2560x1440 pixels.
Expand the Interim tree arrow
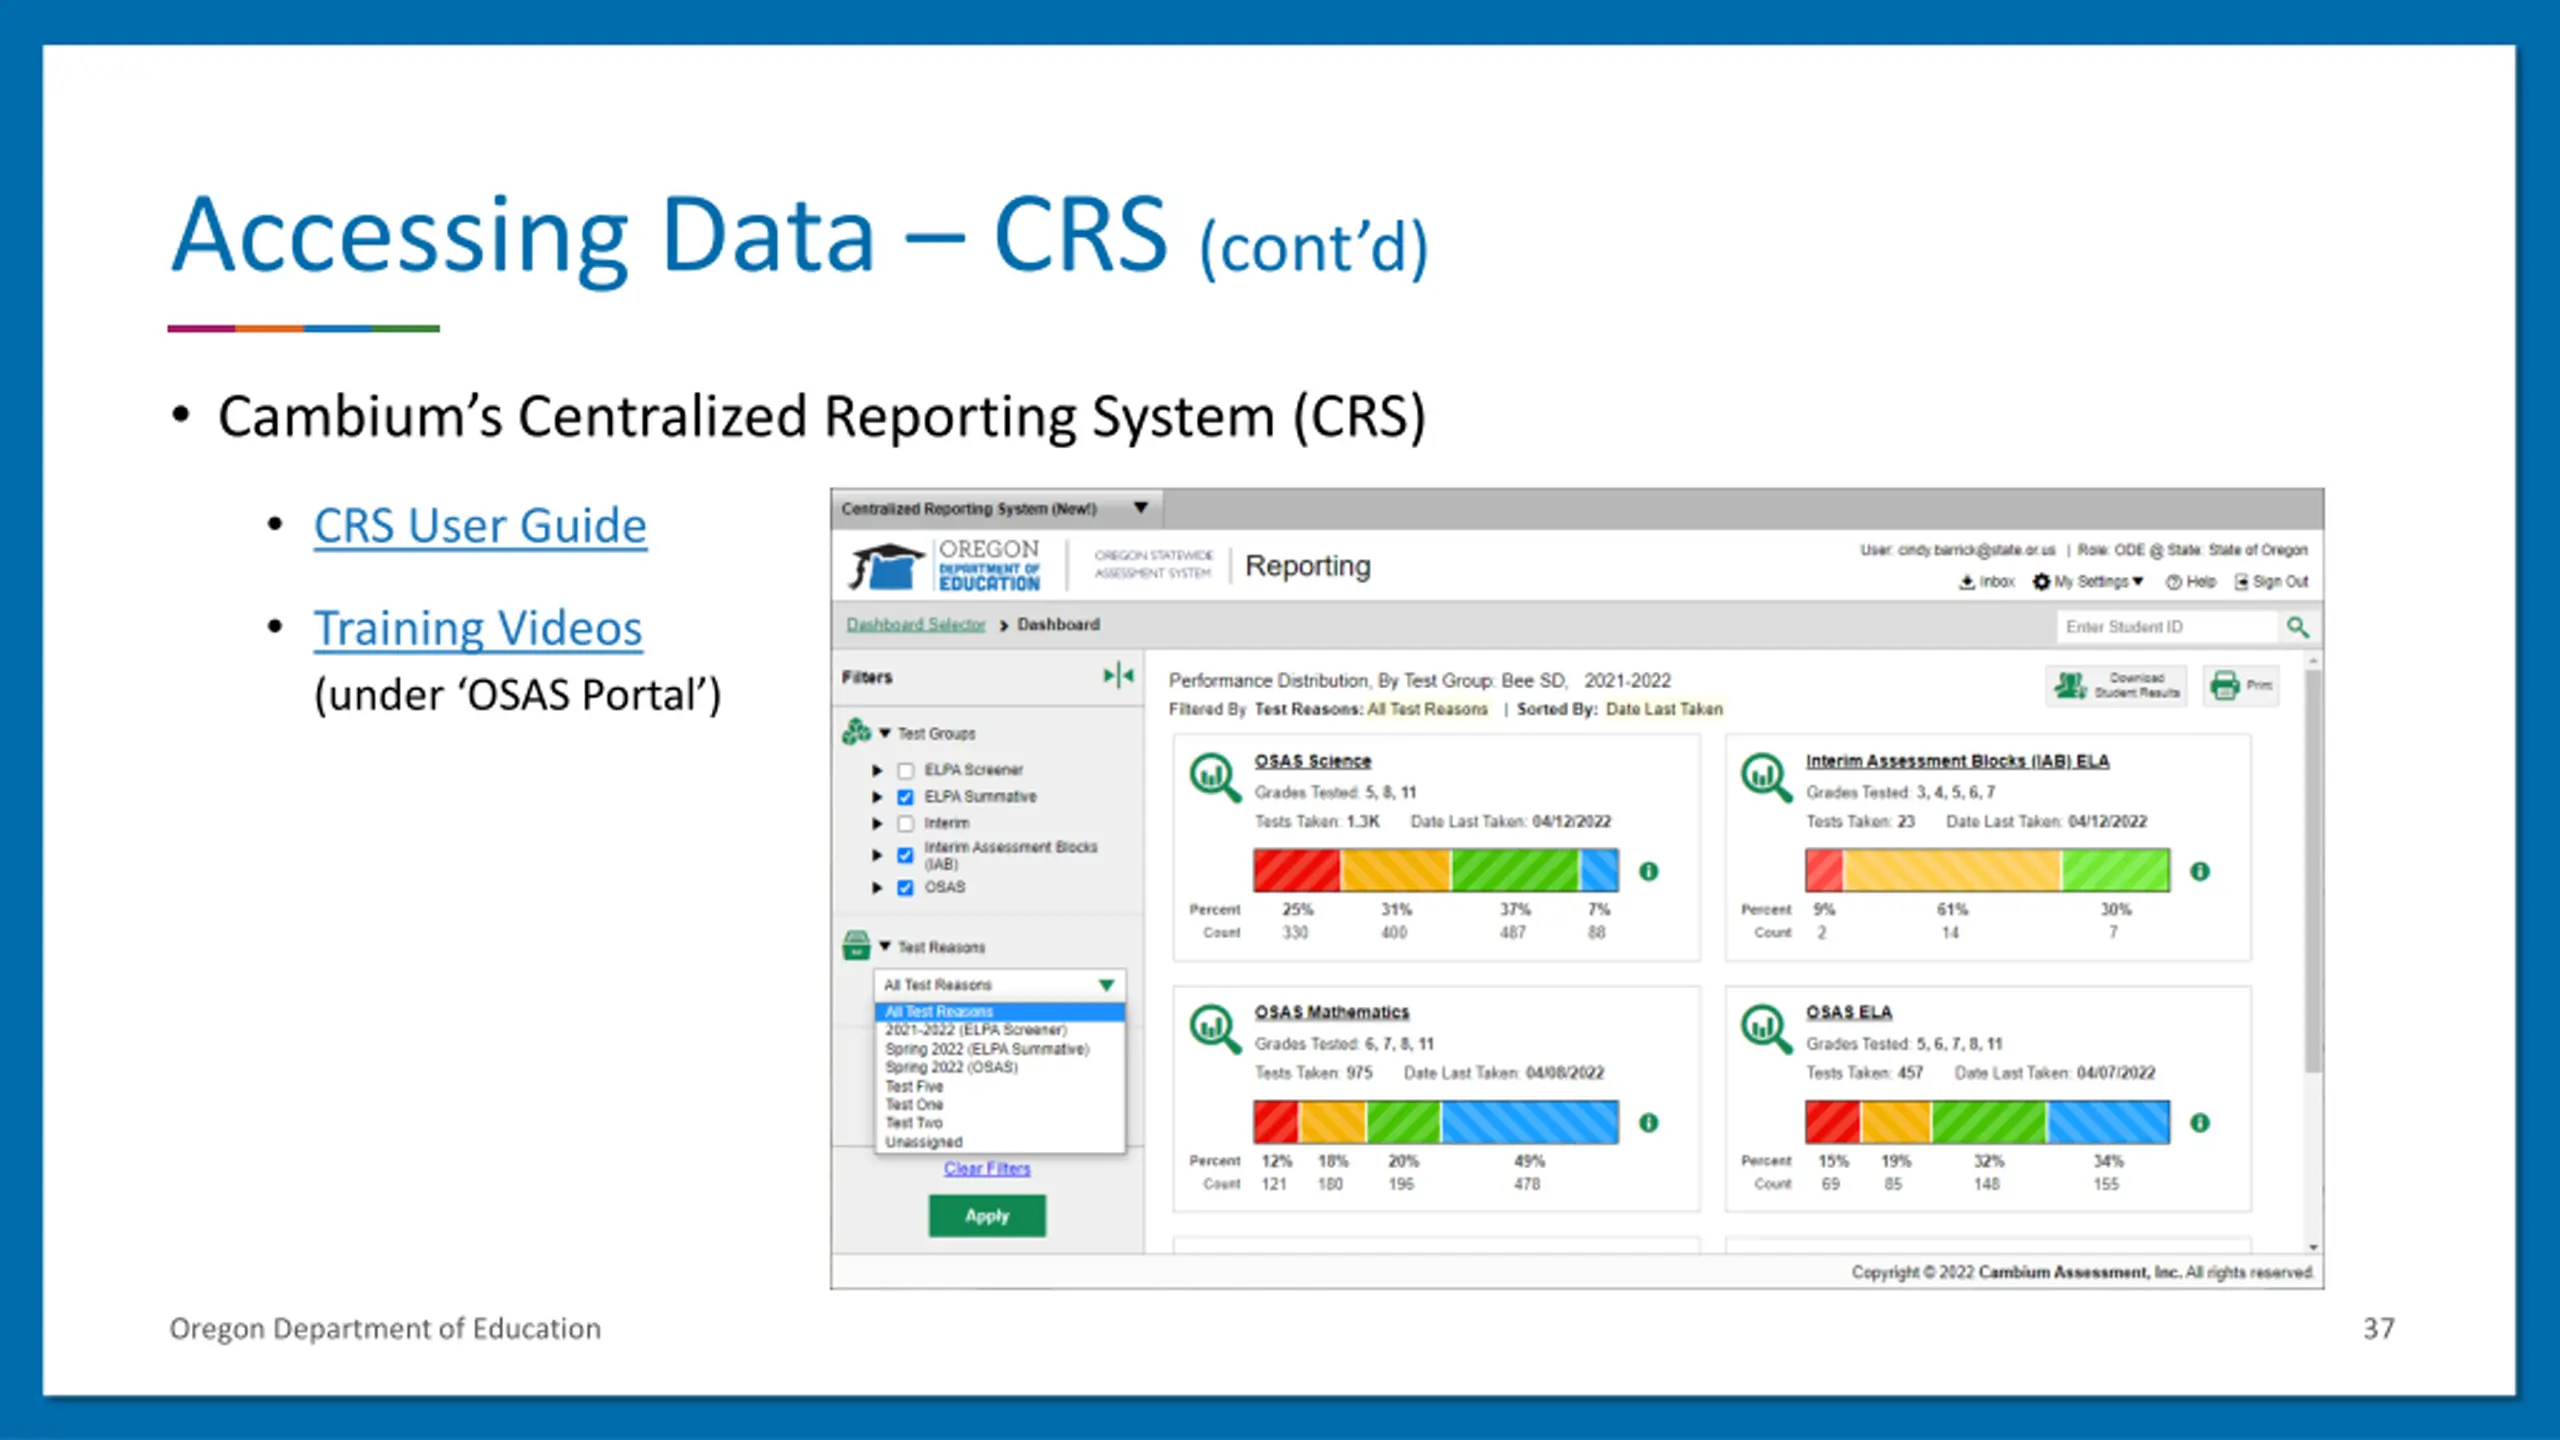877,824
